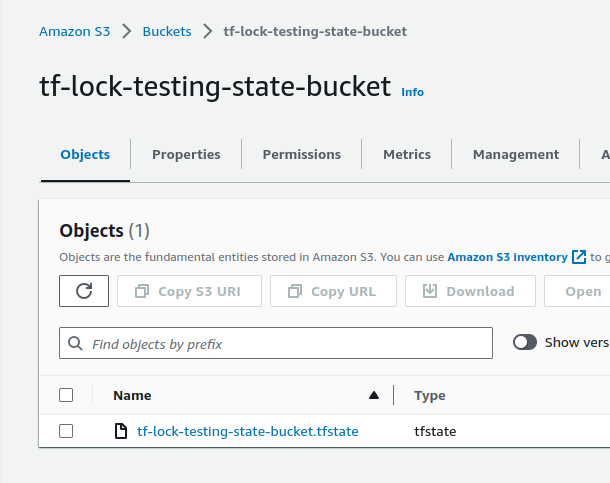Click the tf-lock-testing-state-bucket breadcrumb text
This screenshot has width=610, height=483.
[x=315, y=32]
